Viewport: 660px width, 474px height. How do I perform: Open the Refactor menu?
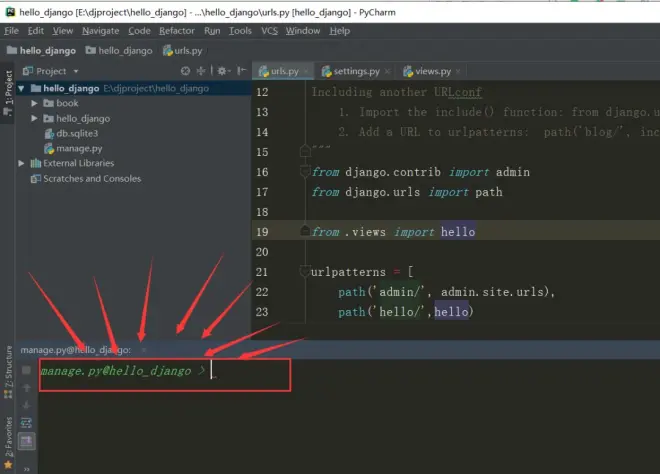coord(177,31)
